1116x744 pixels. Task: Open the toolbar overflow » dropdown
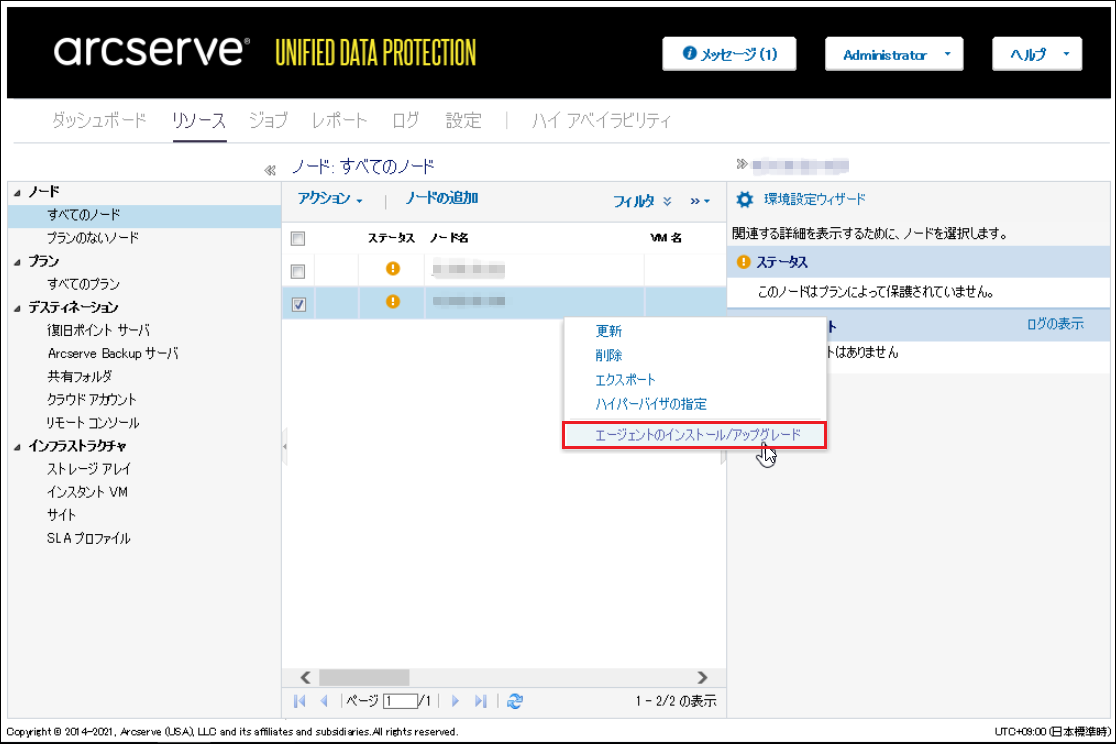[x=700, y=201]
